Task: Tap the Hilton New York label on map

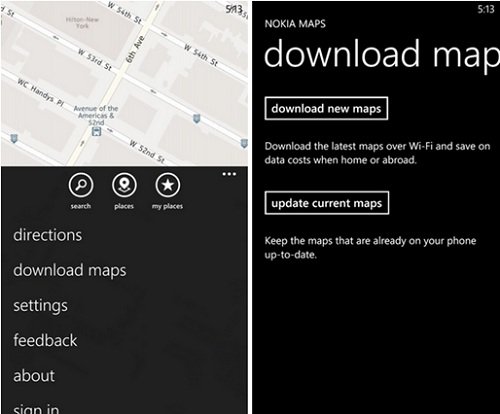Action: pyautogui.click(x=82, y=22)
